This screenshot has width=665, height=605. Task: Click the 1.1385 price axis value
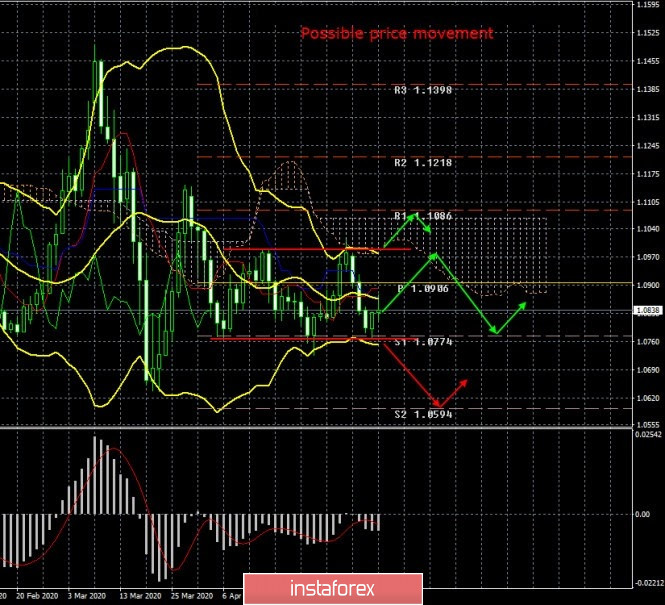coord(648,89)
